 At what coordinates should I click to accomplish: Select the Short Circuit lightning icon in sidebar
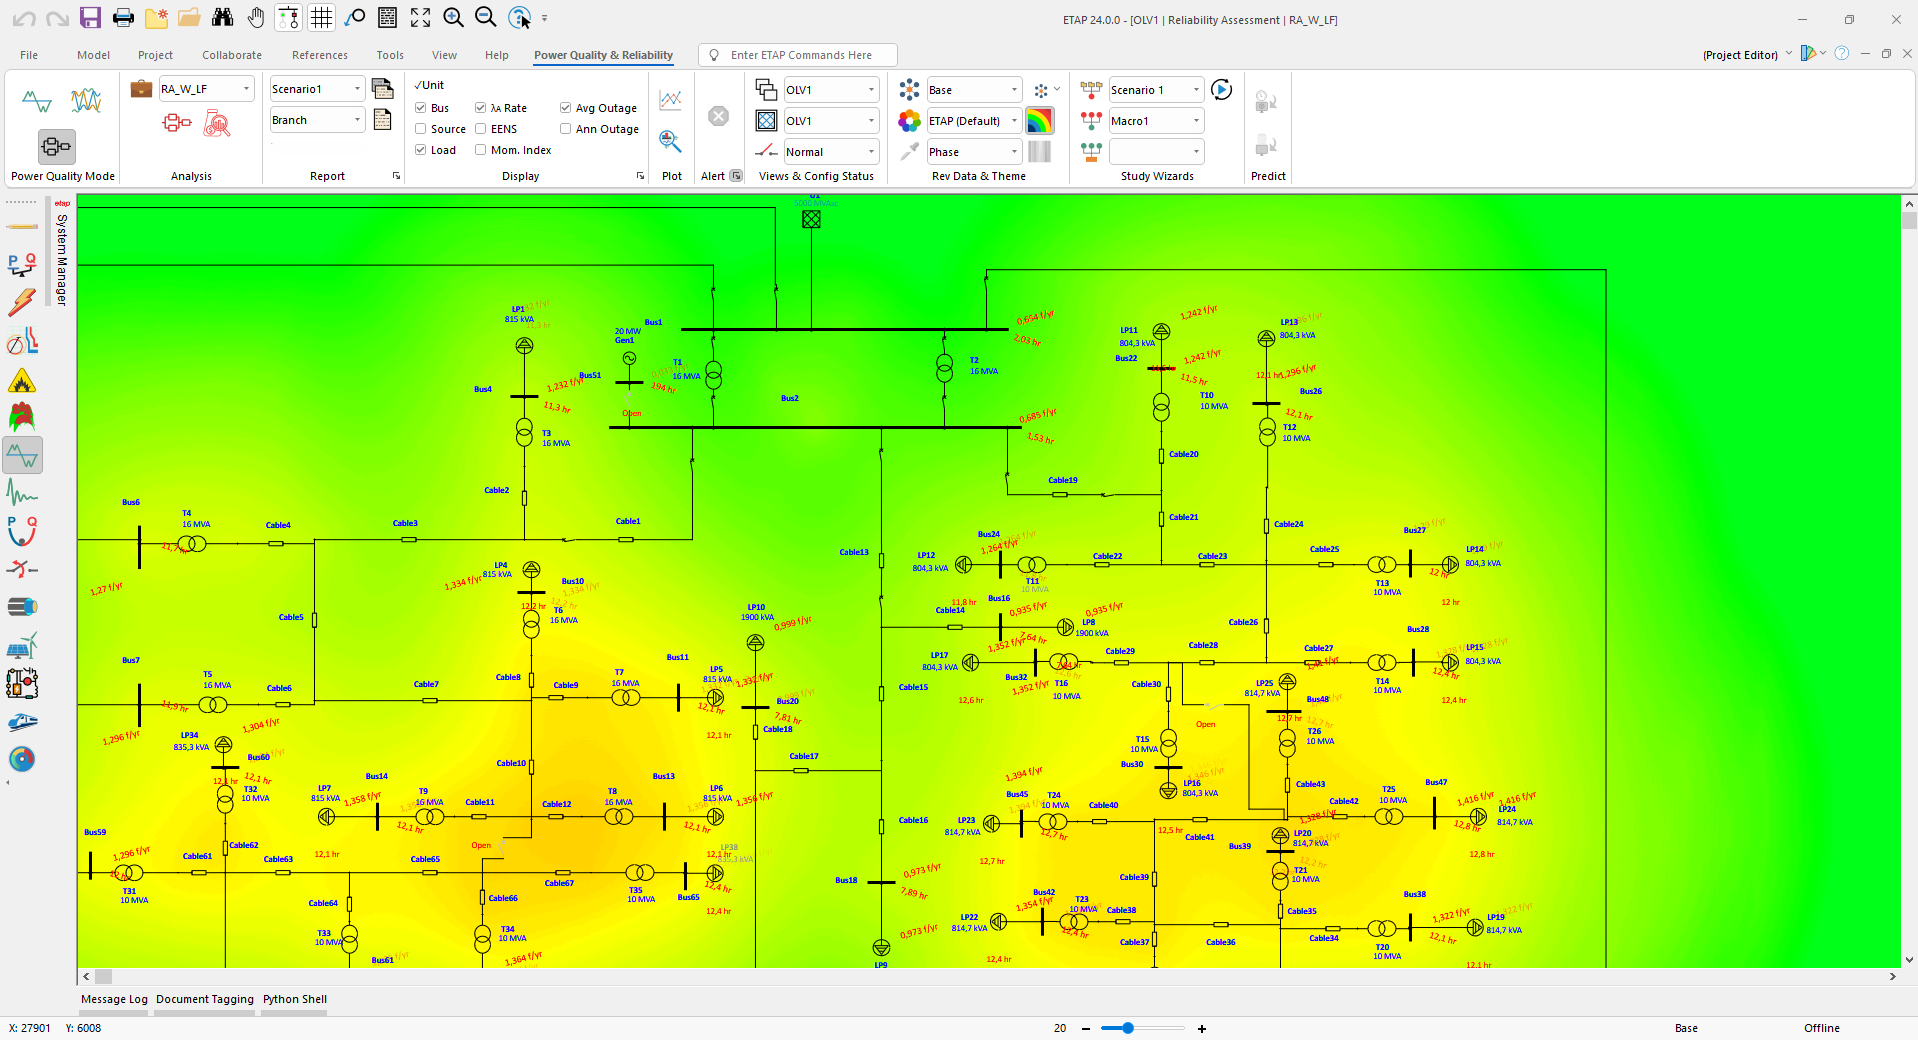click(21, 302)
